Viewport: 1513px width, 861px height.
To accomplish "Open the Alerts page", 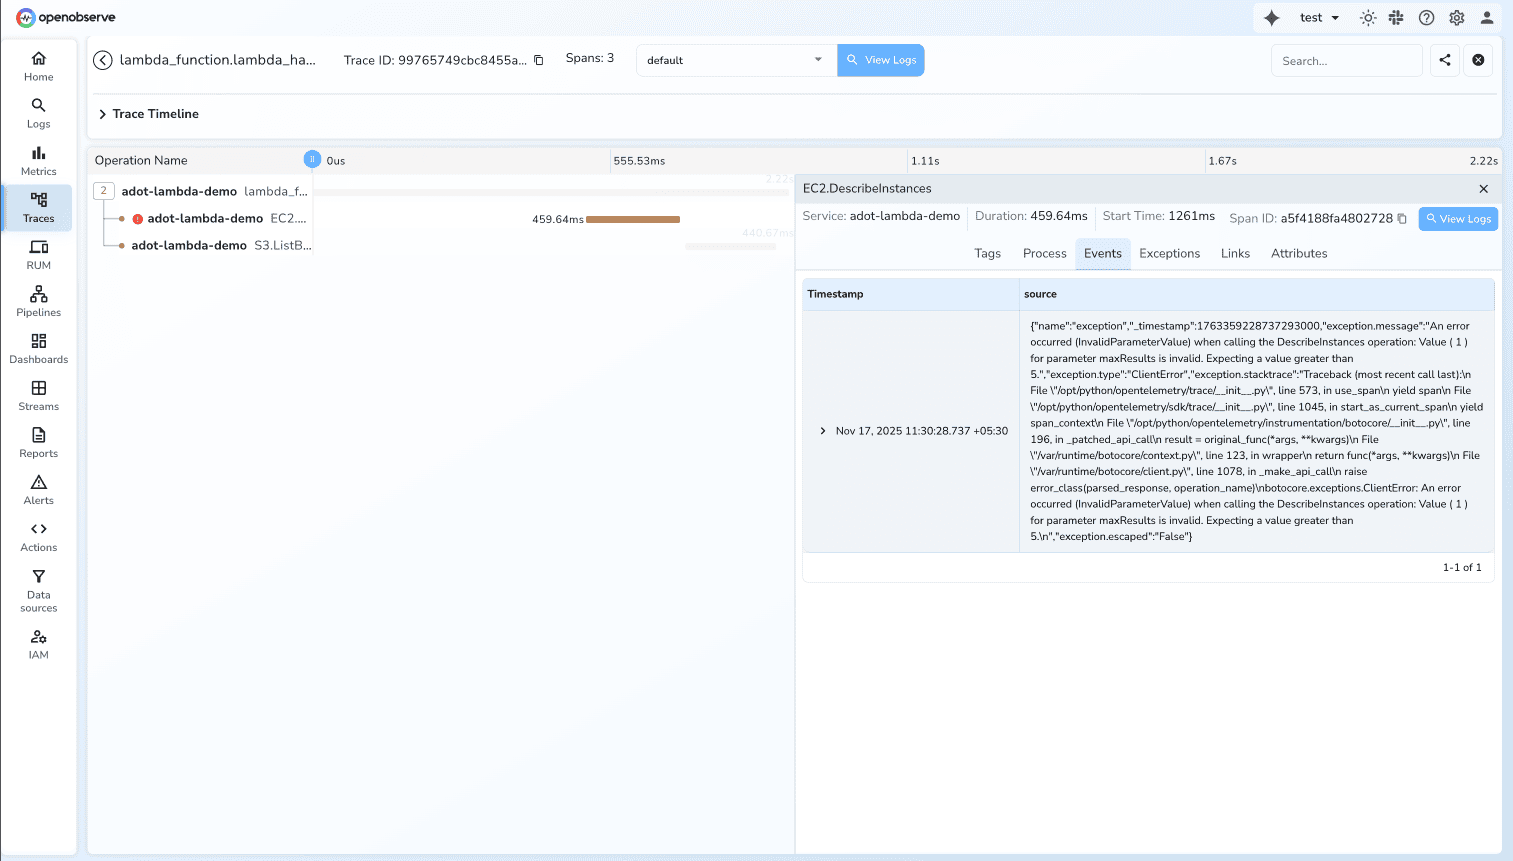I will (x=38, y=488).
